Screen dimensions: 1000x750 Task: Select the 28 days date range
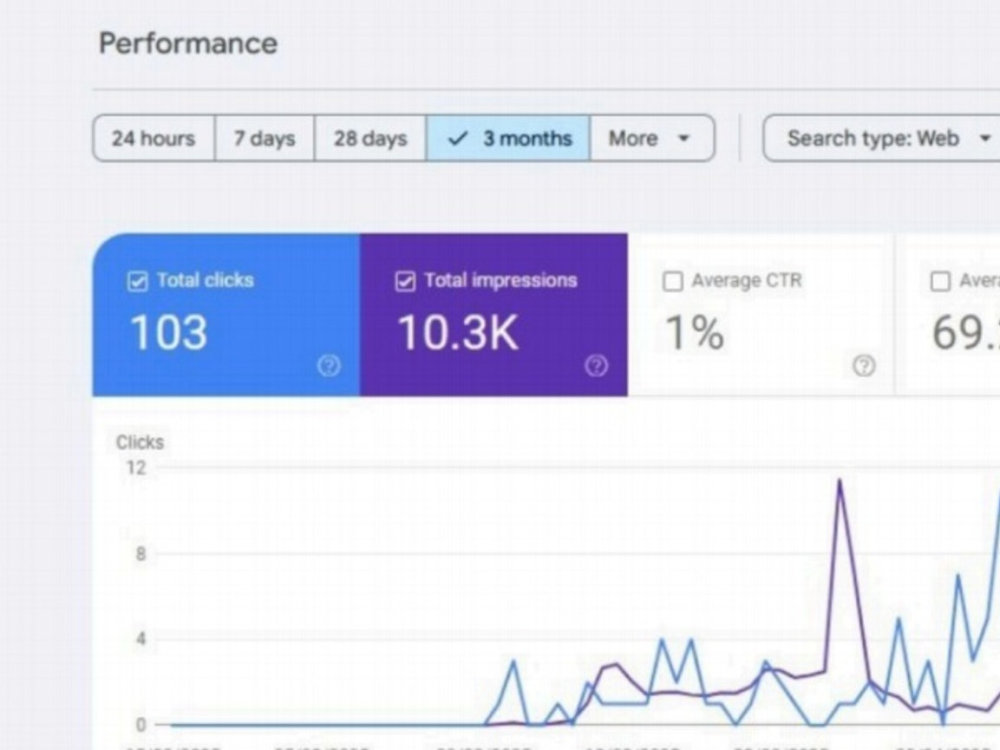point(371,138)
